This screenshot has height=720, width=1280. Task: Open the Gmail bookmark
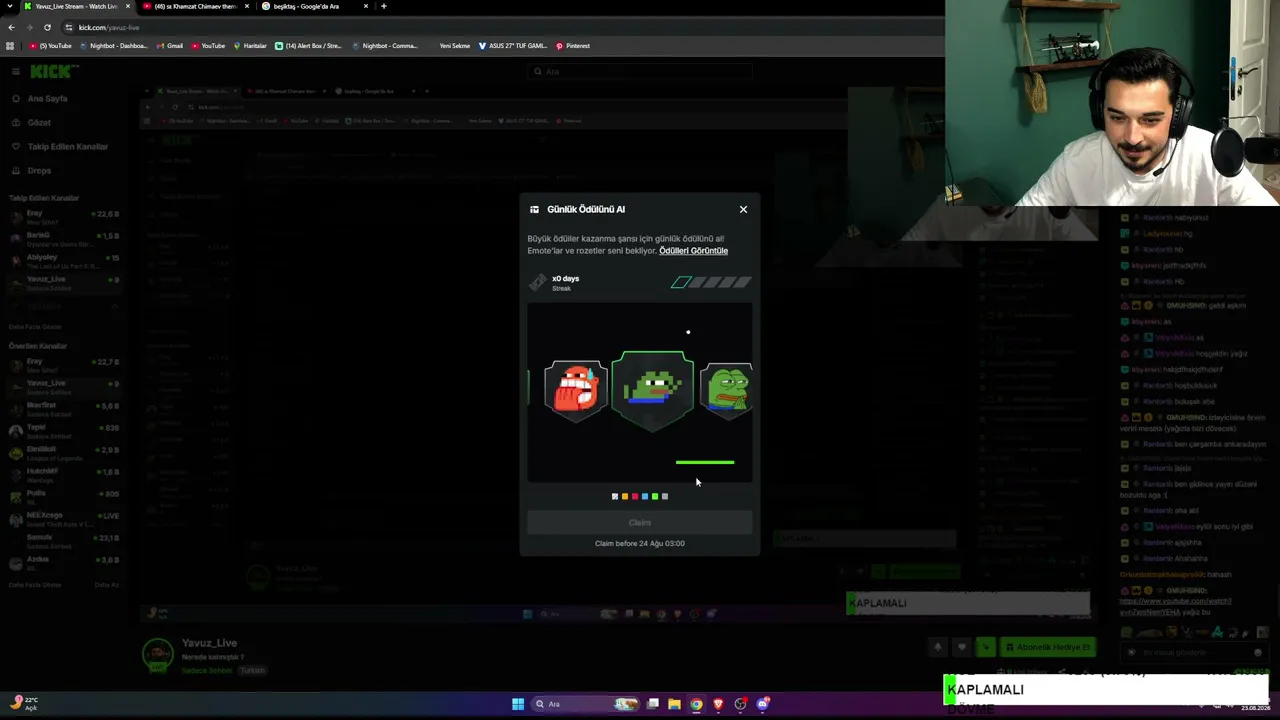(170, 46)
